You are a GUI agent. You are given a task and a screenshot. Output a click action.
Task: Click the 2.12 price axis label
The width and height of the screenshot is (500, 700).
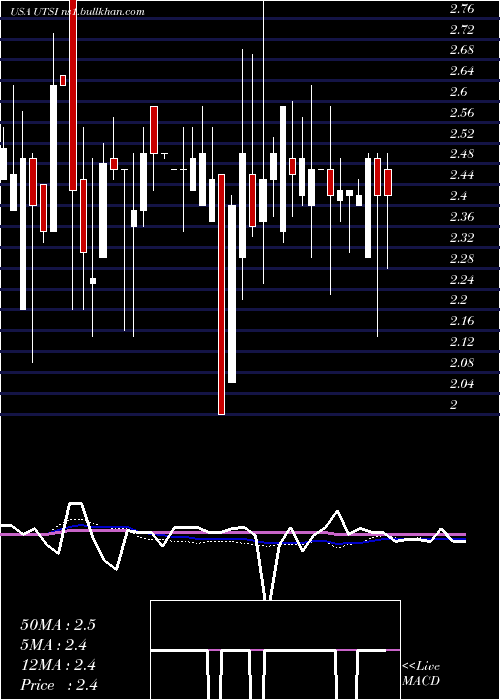462,342
